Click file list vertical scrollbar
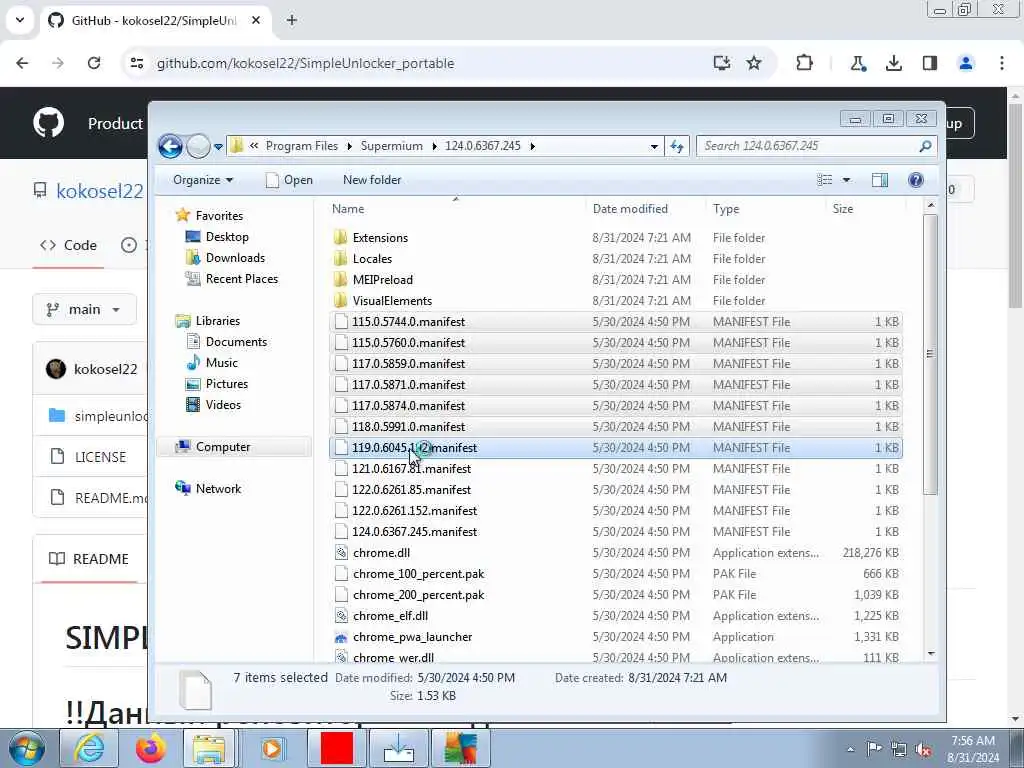Image resolution: width=1024 pixels, height=768 pixels. 931,354
